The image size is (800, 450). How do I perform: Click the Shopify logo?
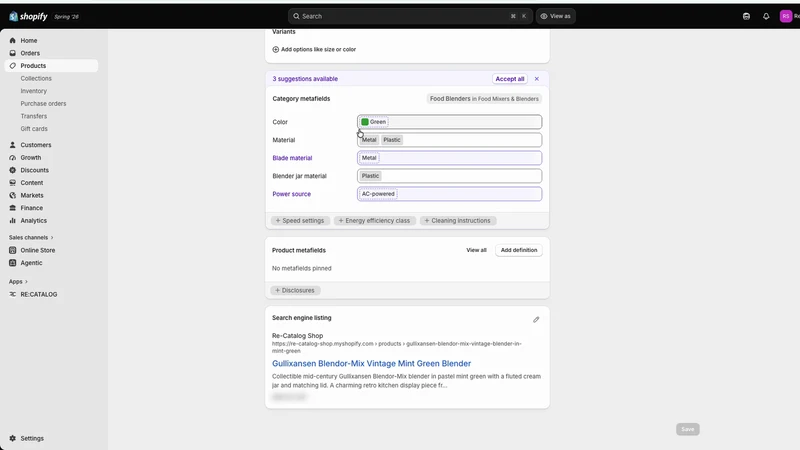coord(28,16)
